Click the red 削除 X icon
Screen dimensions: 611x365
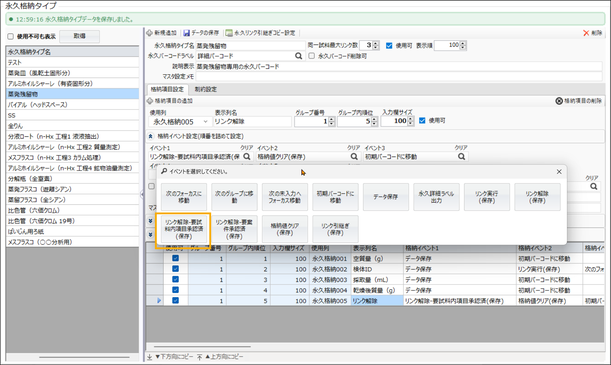pyautogui.click(x=586, y=33)
